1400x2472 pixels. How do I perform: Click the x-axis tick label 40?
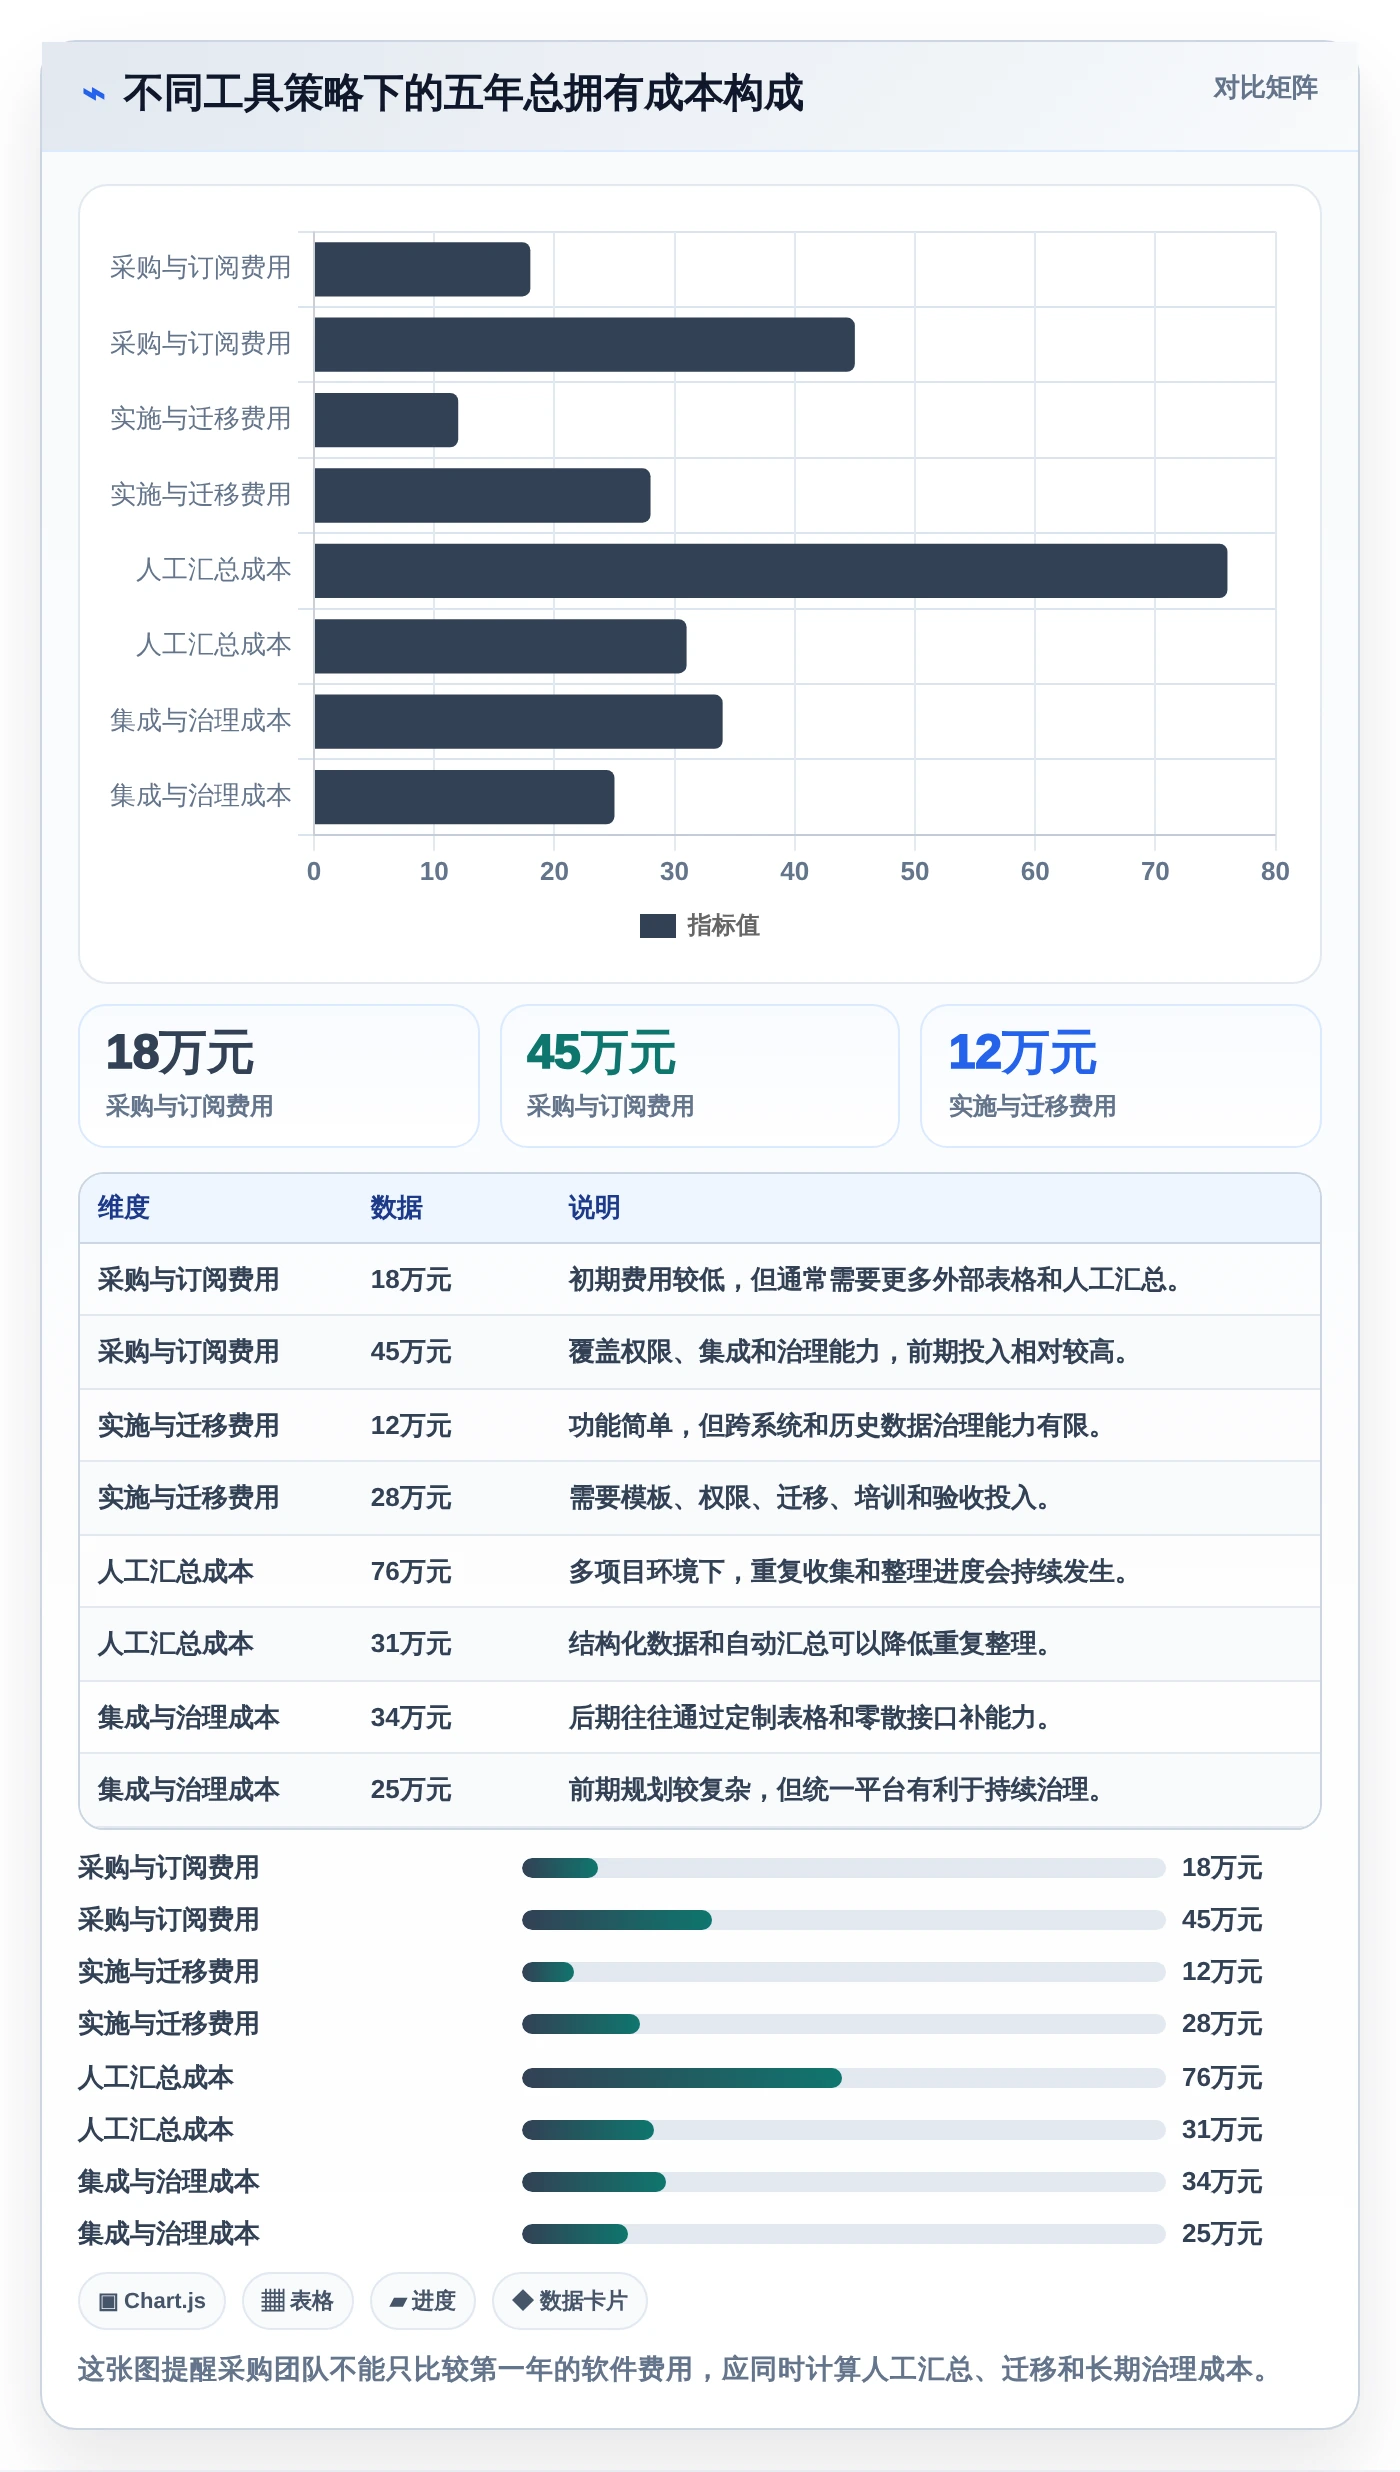(794, 872)
